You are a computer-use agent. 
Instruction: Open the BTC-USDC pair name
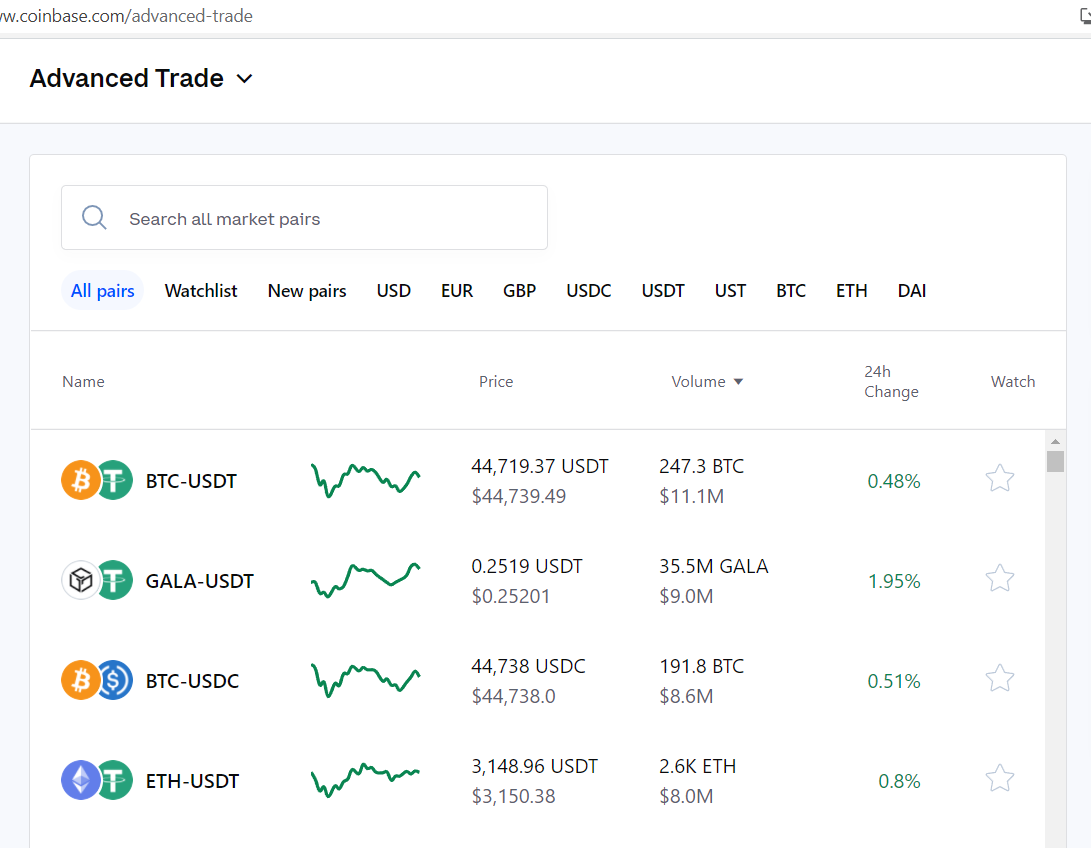(192, 681)
